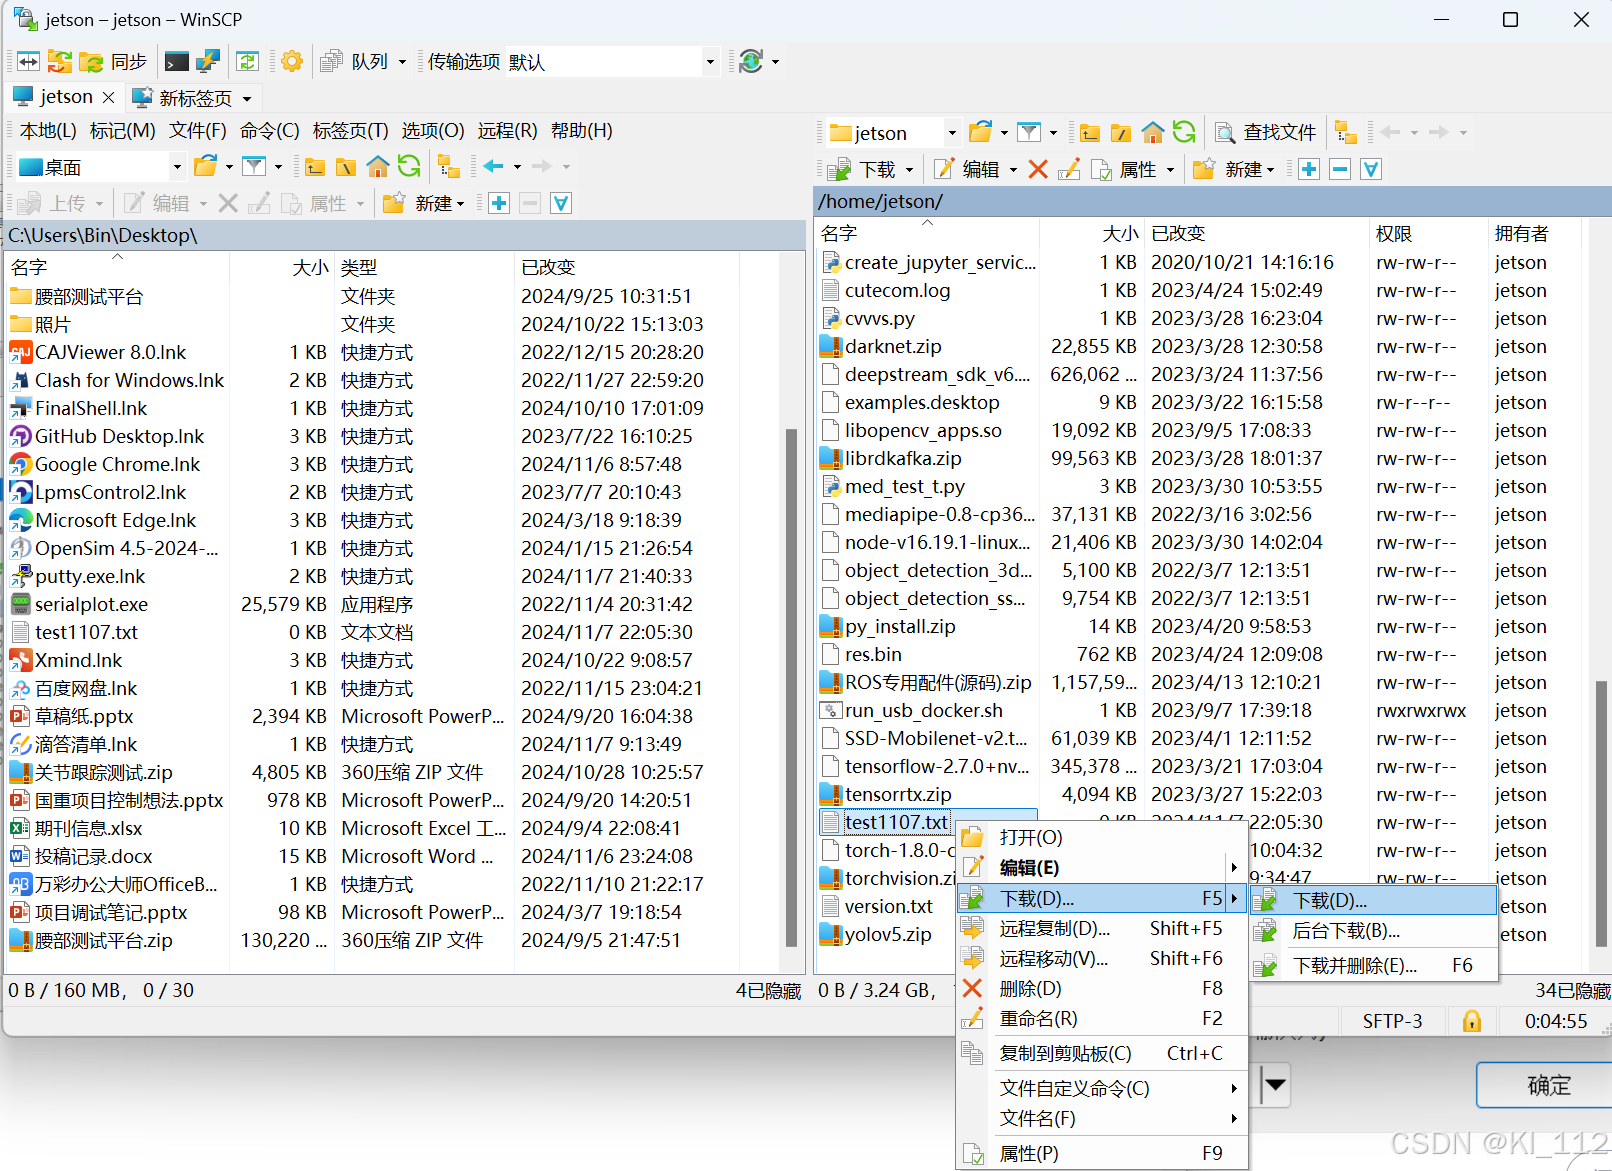Open the 远程(R) menu

click(x=507, y=131)
